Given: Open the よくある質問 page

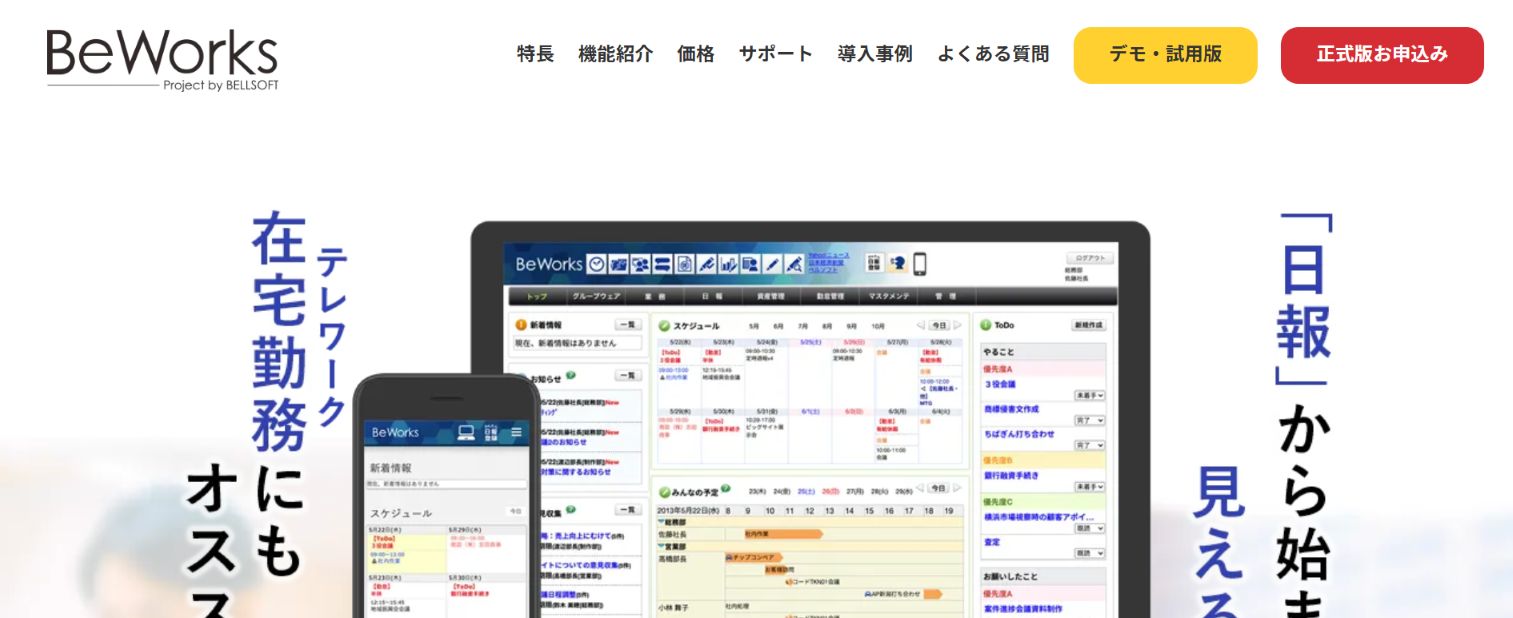Looking at the screenshot, I should pyautogui.click(x=993, y=54).
